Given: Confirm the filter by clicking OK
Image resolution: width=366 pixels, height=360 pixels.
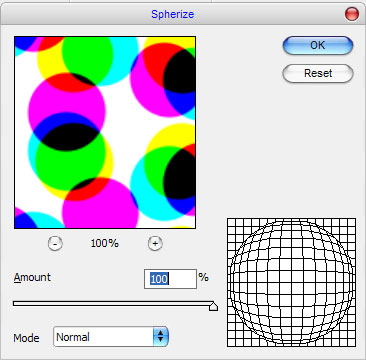Looking at the screenshot, I should 317,45.
